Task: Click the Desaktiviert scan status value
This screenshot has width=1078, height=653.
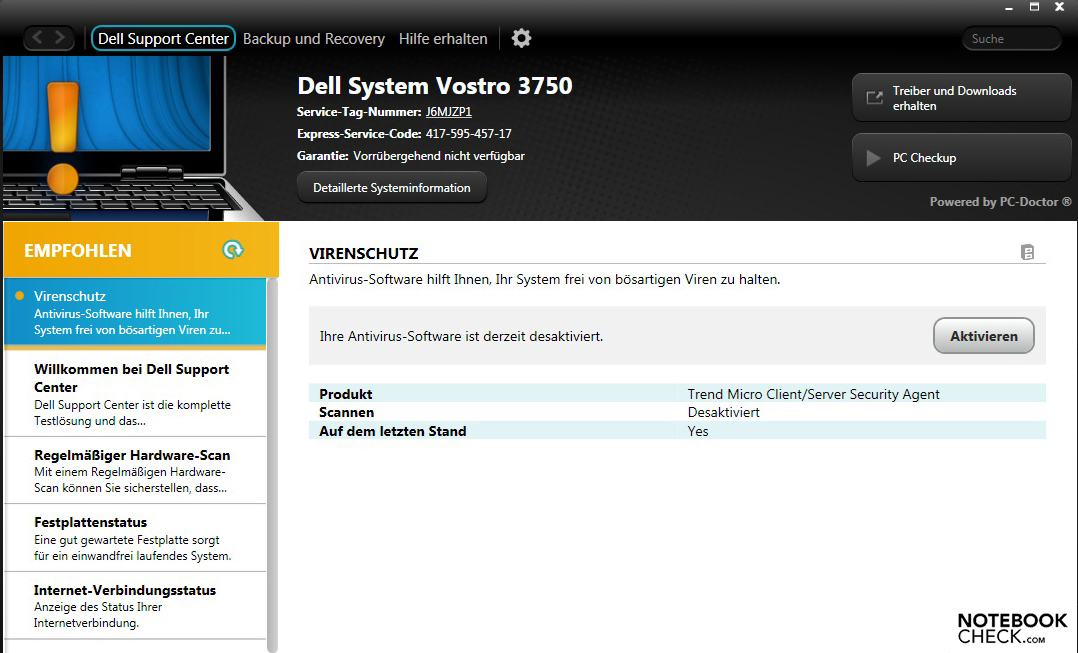Action: (723, 412)
